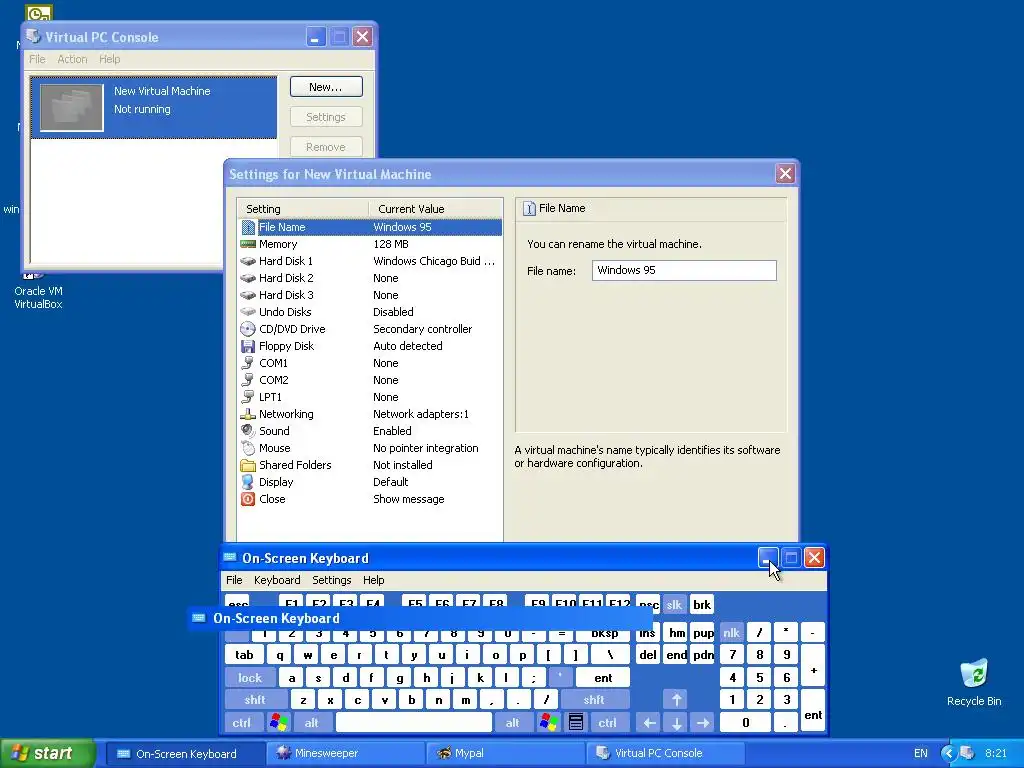This screenshot has width=1024, height=768.
Task: Toggle the right ctrl key
Action: pyautogui.click(x=607, y=722)
